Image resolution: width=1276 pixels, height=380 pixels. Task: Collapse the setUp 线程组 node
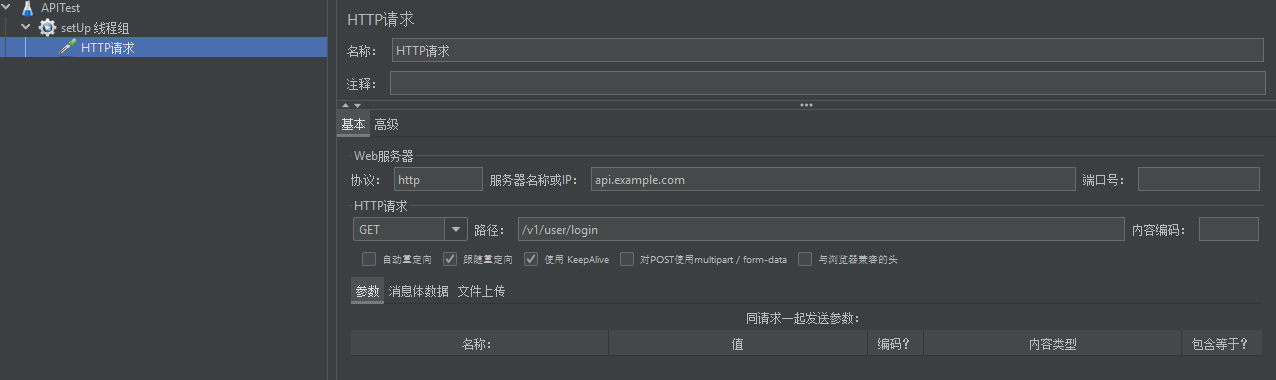coord(26,27)
